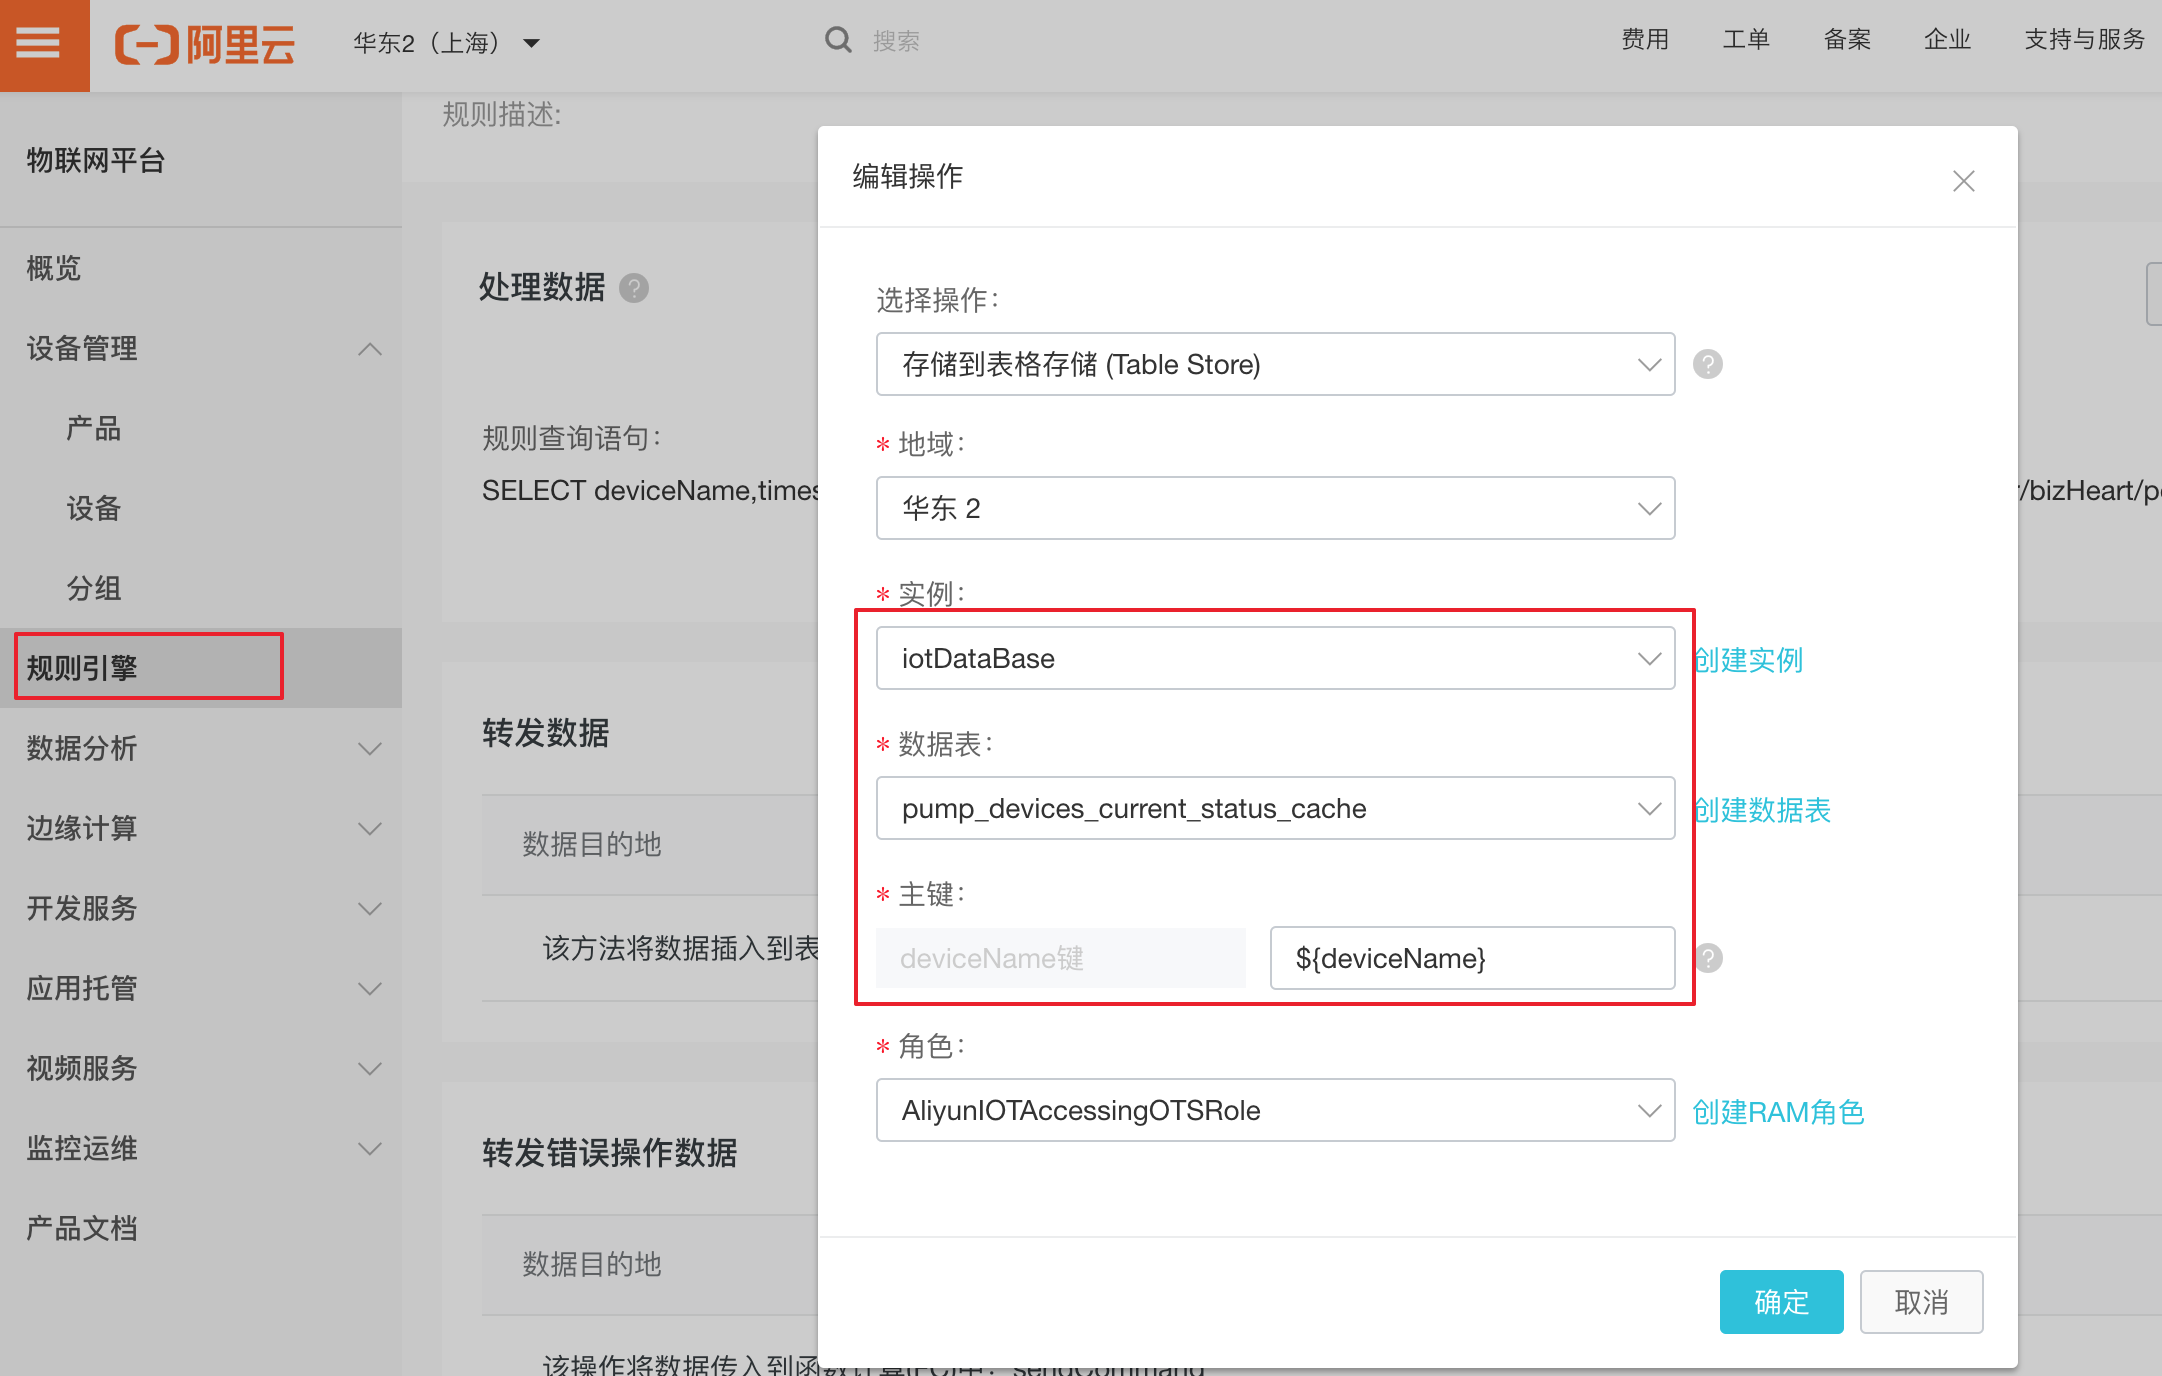Image resolution: width=2162 pixels, height=1376 pixels.
Task: Cancel with the 取消 button
Action: 1921,1302
